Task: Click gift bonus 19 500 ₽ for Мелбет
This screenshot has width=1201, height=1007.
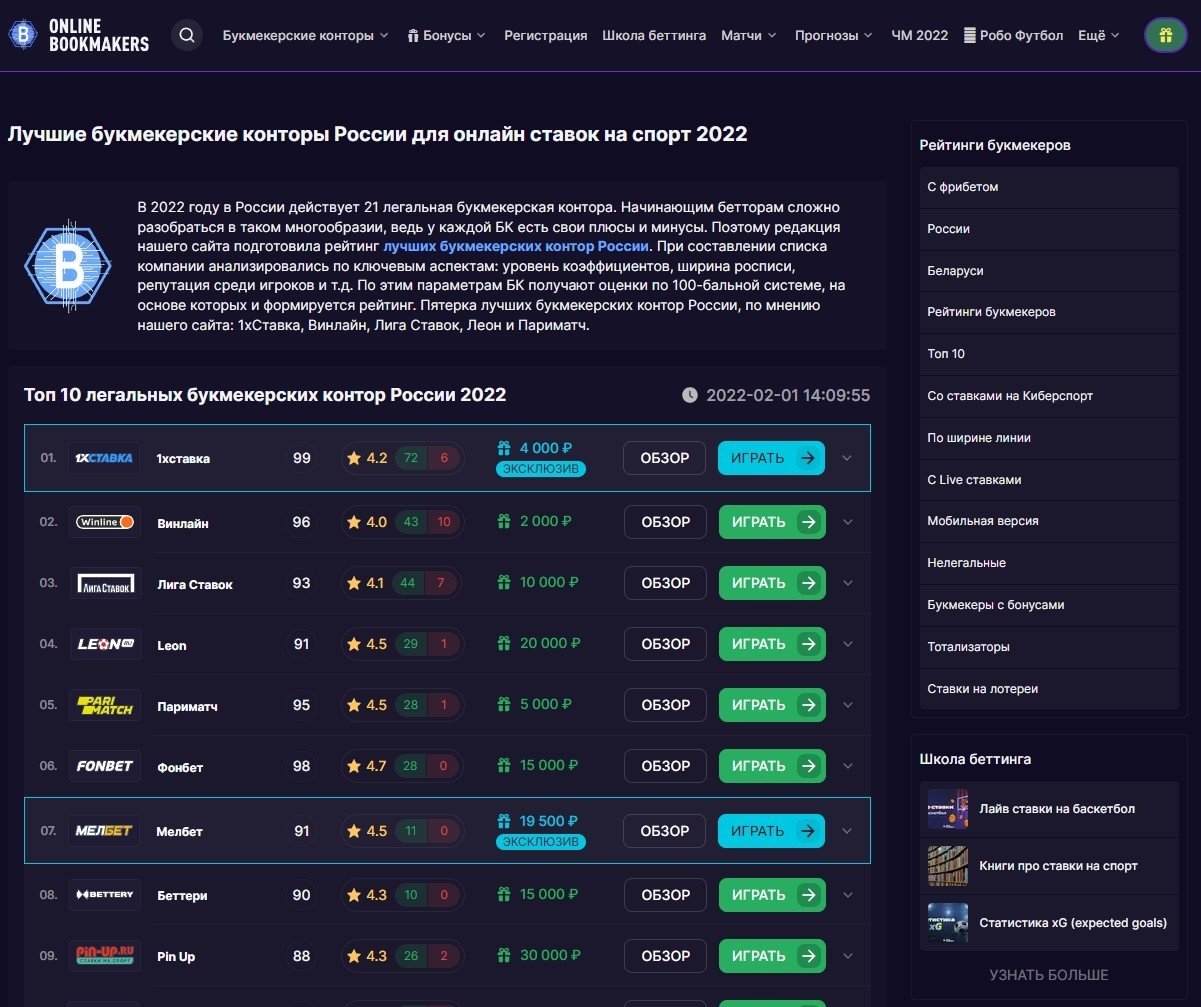Action: pos(537,821)
